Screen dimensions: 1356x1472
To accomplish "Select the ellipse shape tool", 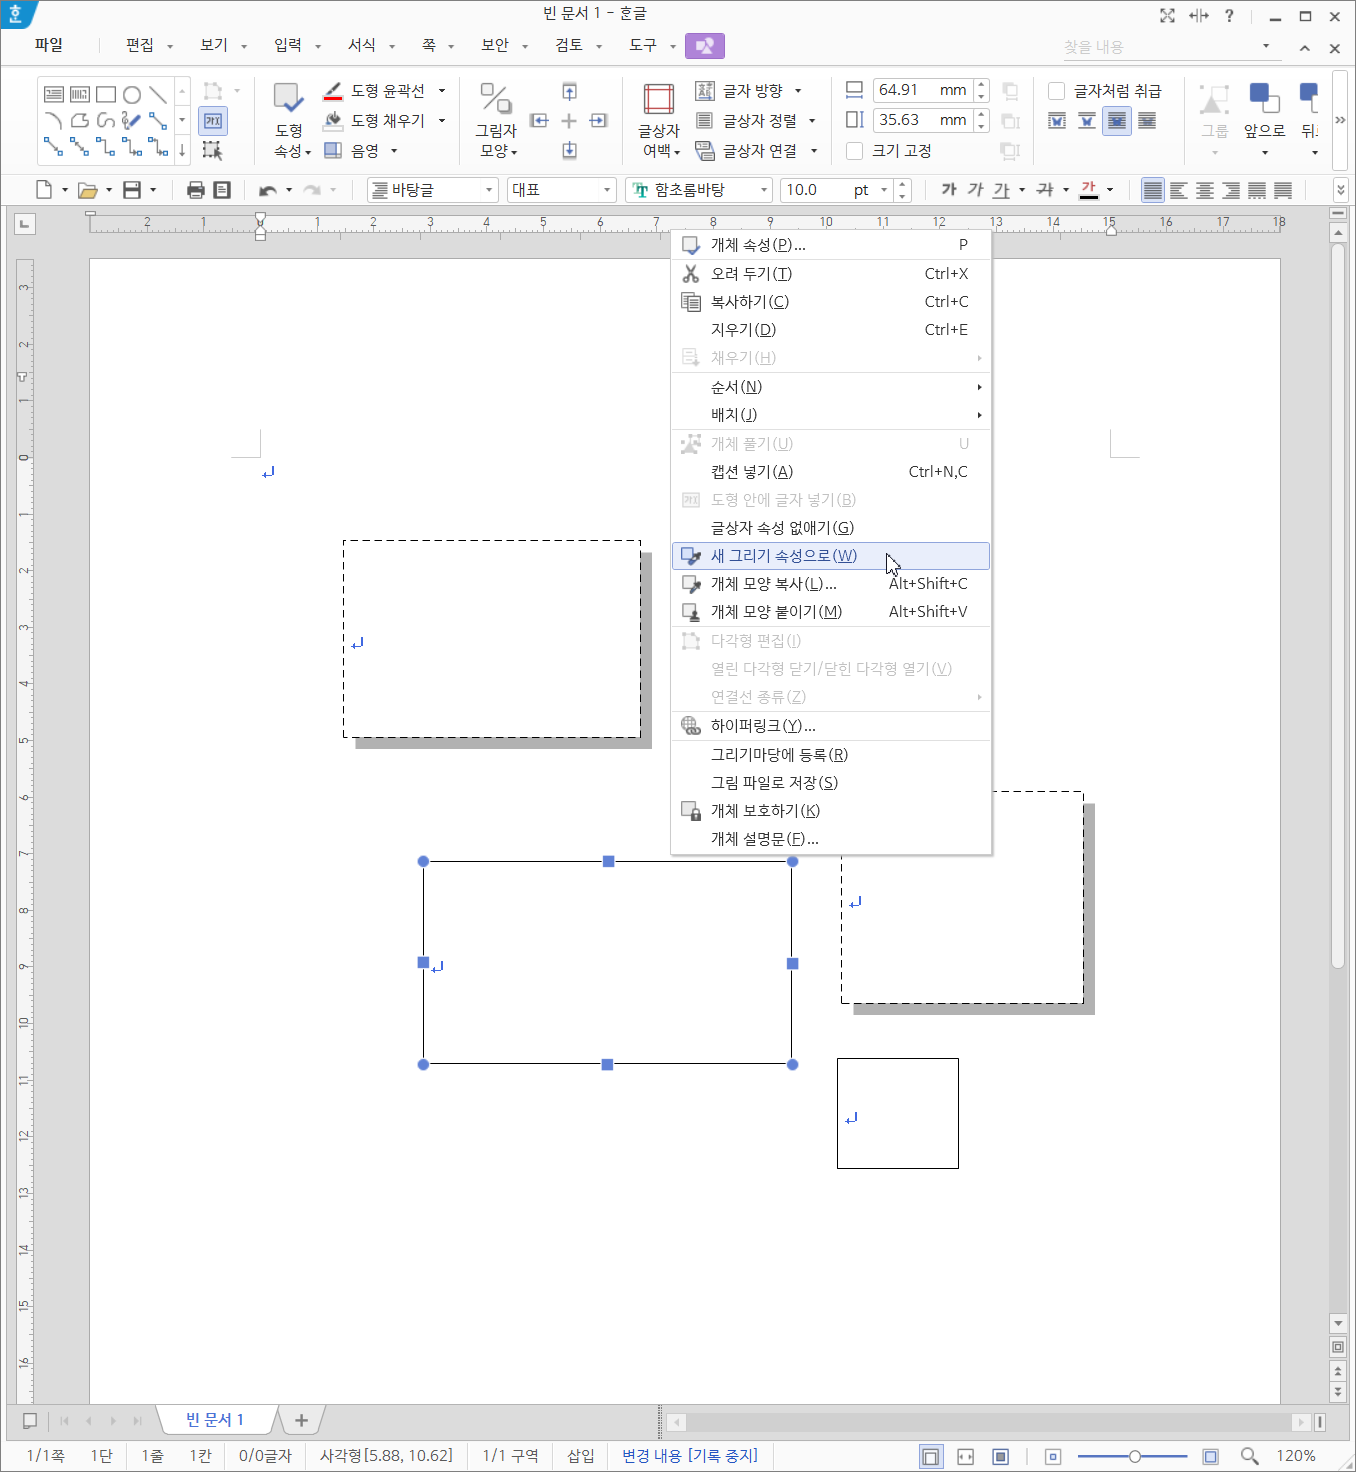I will 132,94.
